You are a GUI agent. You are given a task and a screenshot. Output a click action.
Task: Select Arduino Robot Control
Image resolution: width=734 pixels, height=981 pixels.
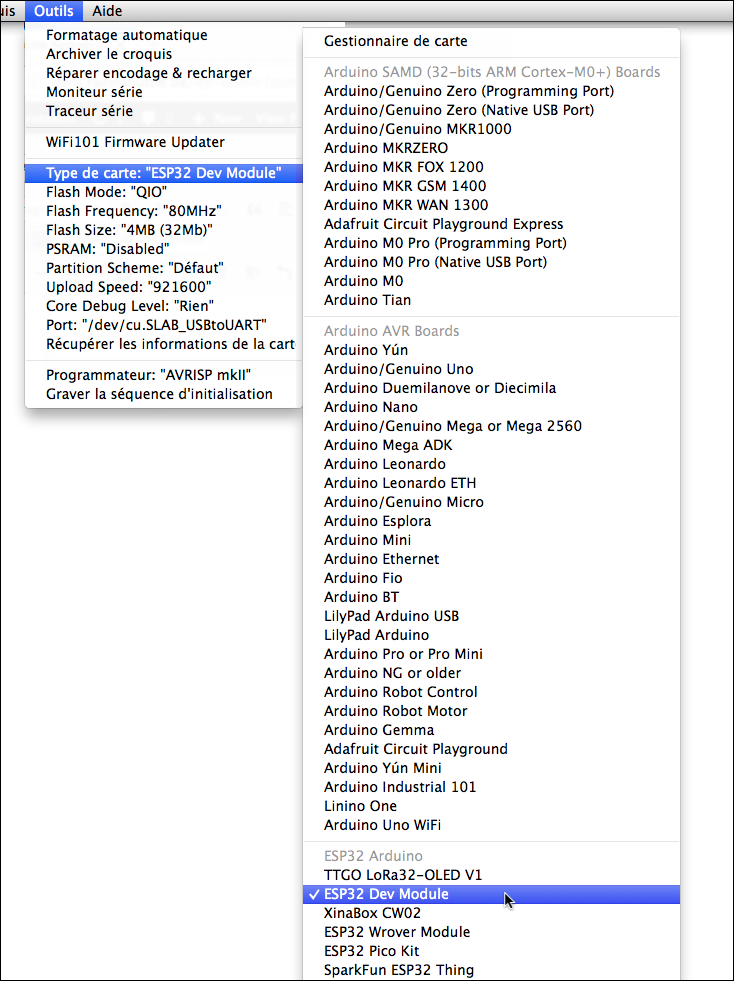tap(491, 692)
